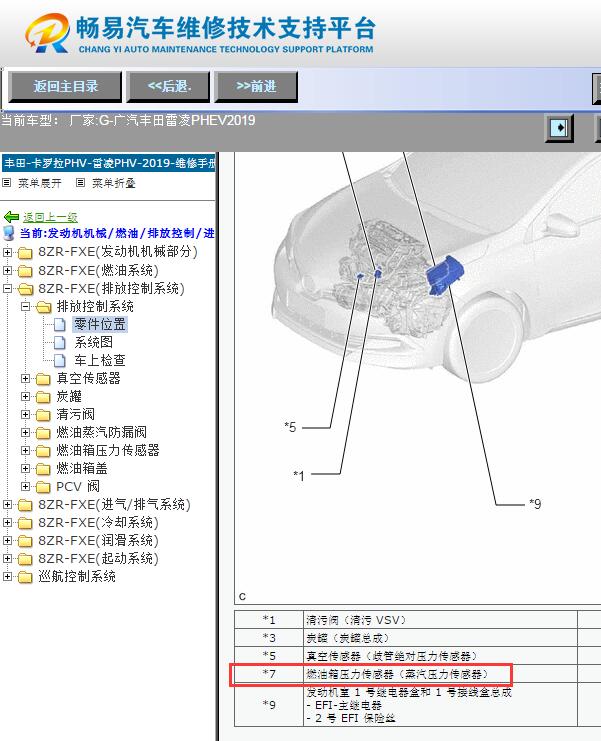Screen dimensions: 601x741
Task: Select the 燃油箱盖 tree item
Action: tap(82, 468)
